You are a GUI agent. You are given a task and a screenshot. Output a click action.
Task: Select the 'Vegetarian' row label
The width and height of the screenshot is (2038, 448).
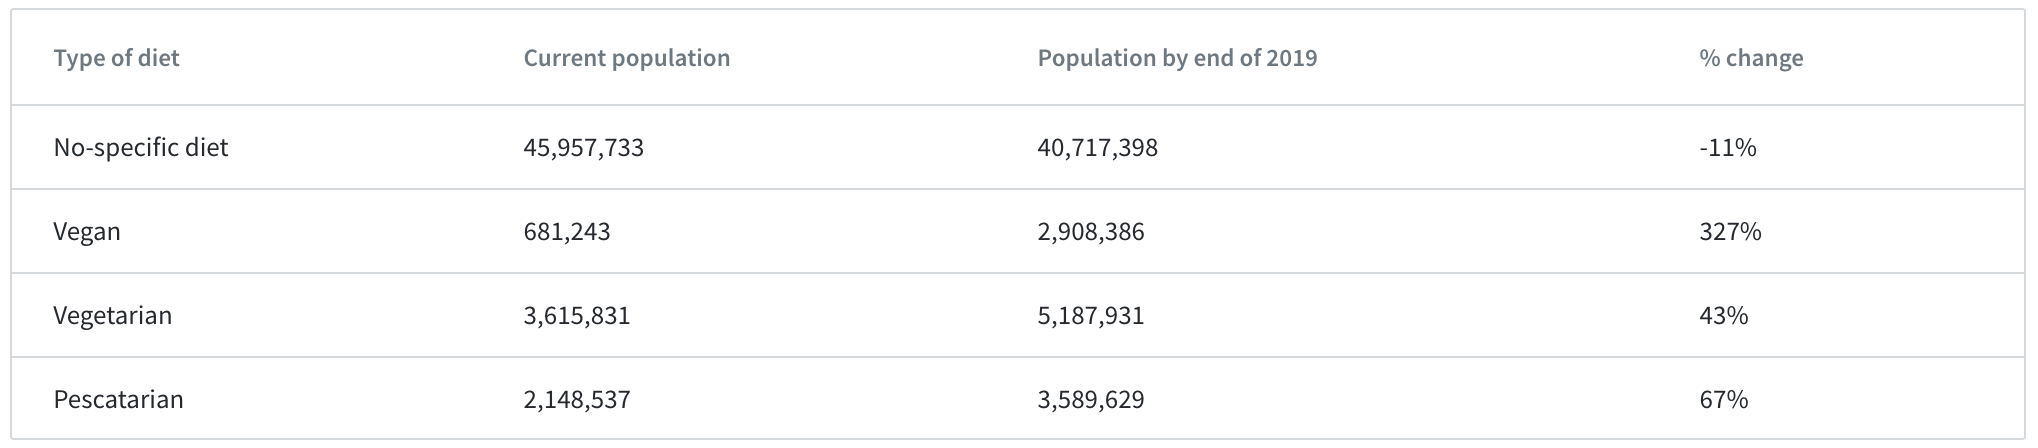tap(113, 316)
